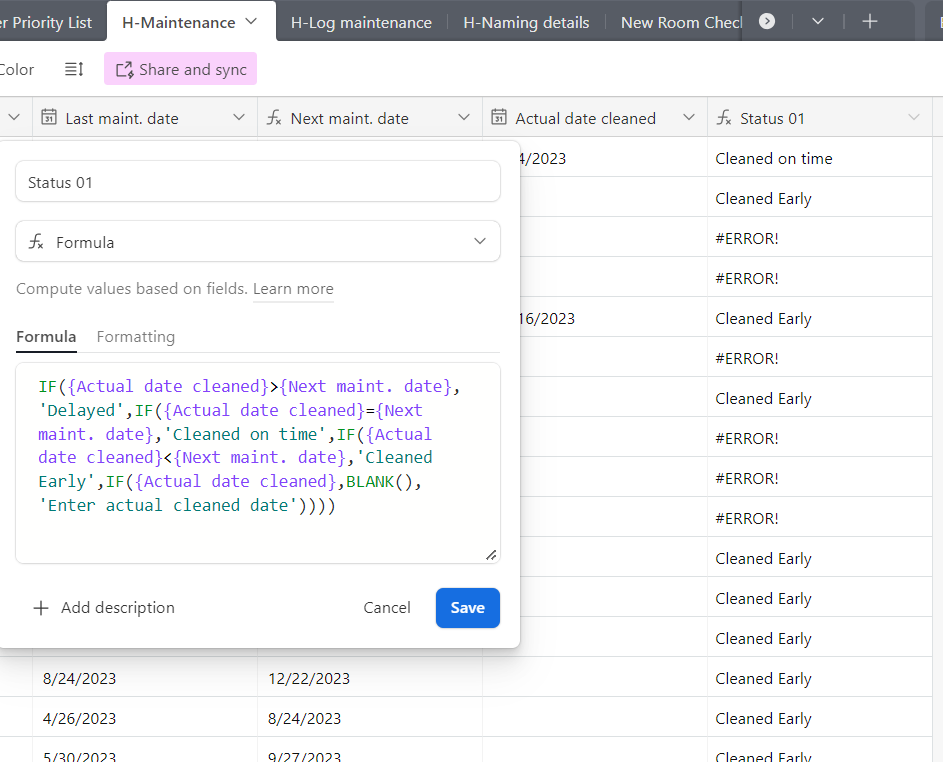
Task: Add a new table with the plus icon
Action: tap(870, 22)
